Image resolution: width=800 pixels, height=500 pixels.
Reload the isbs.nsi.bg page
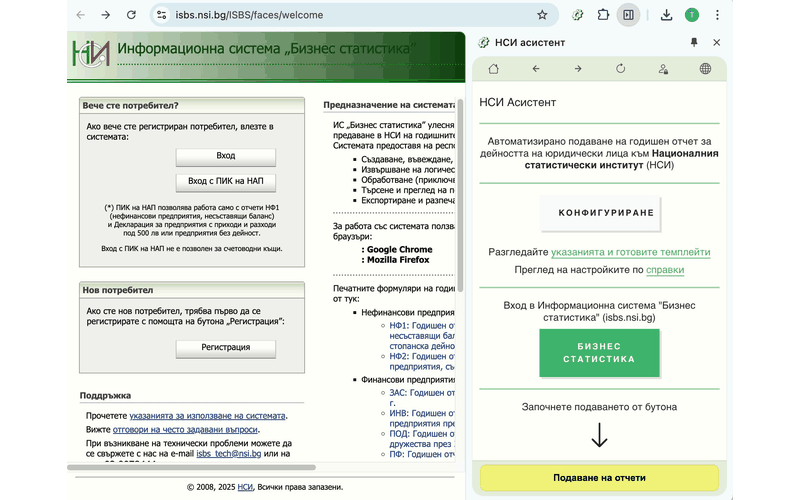(x=131, y=15)
